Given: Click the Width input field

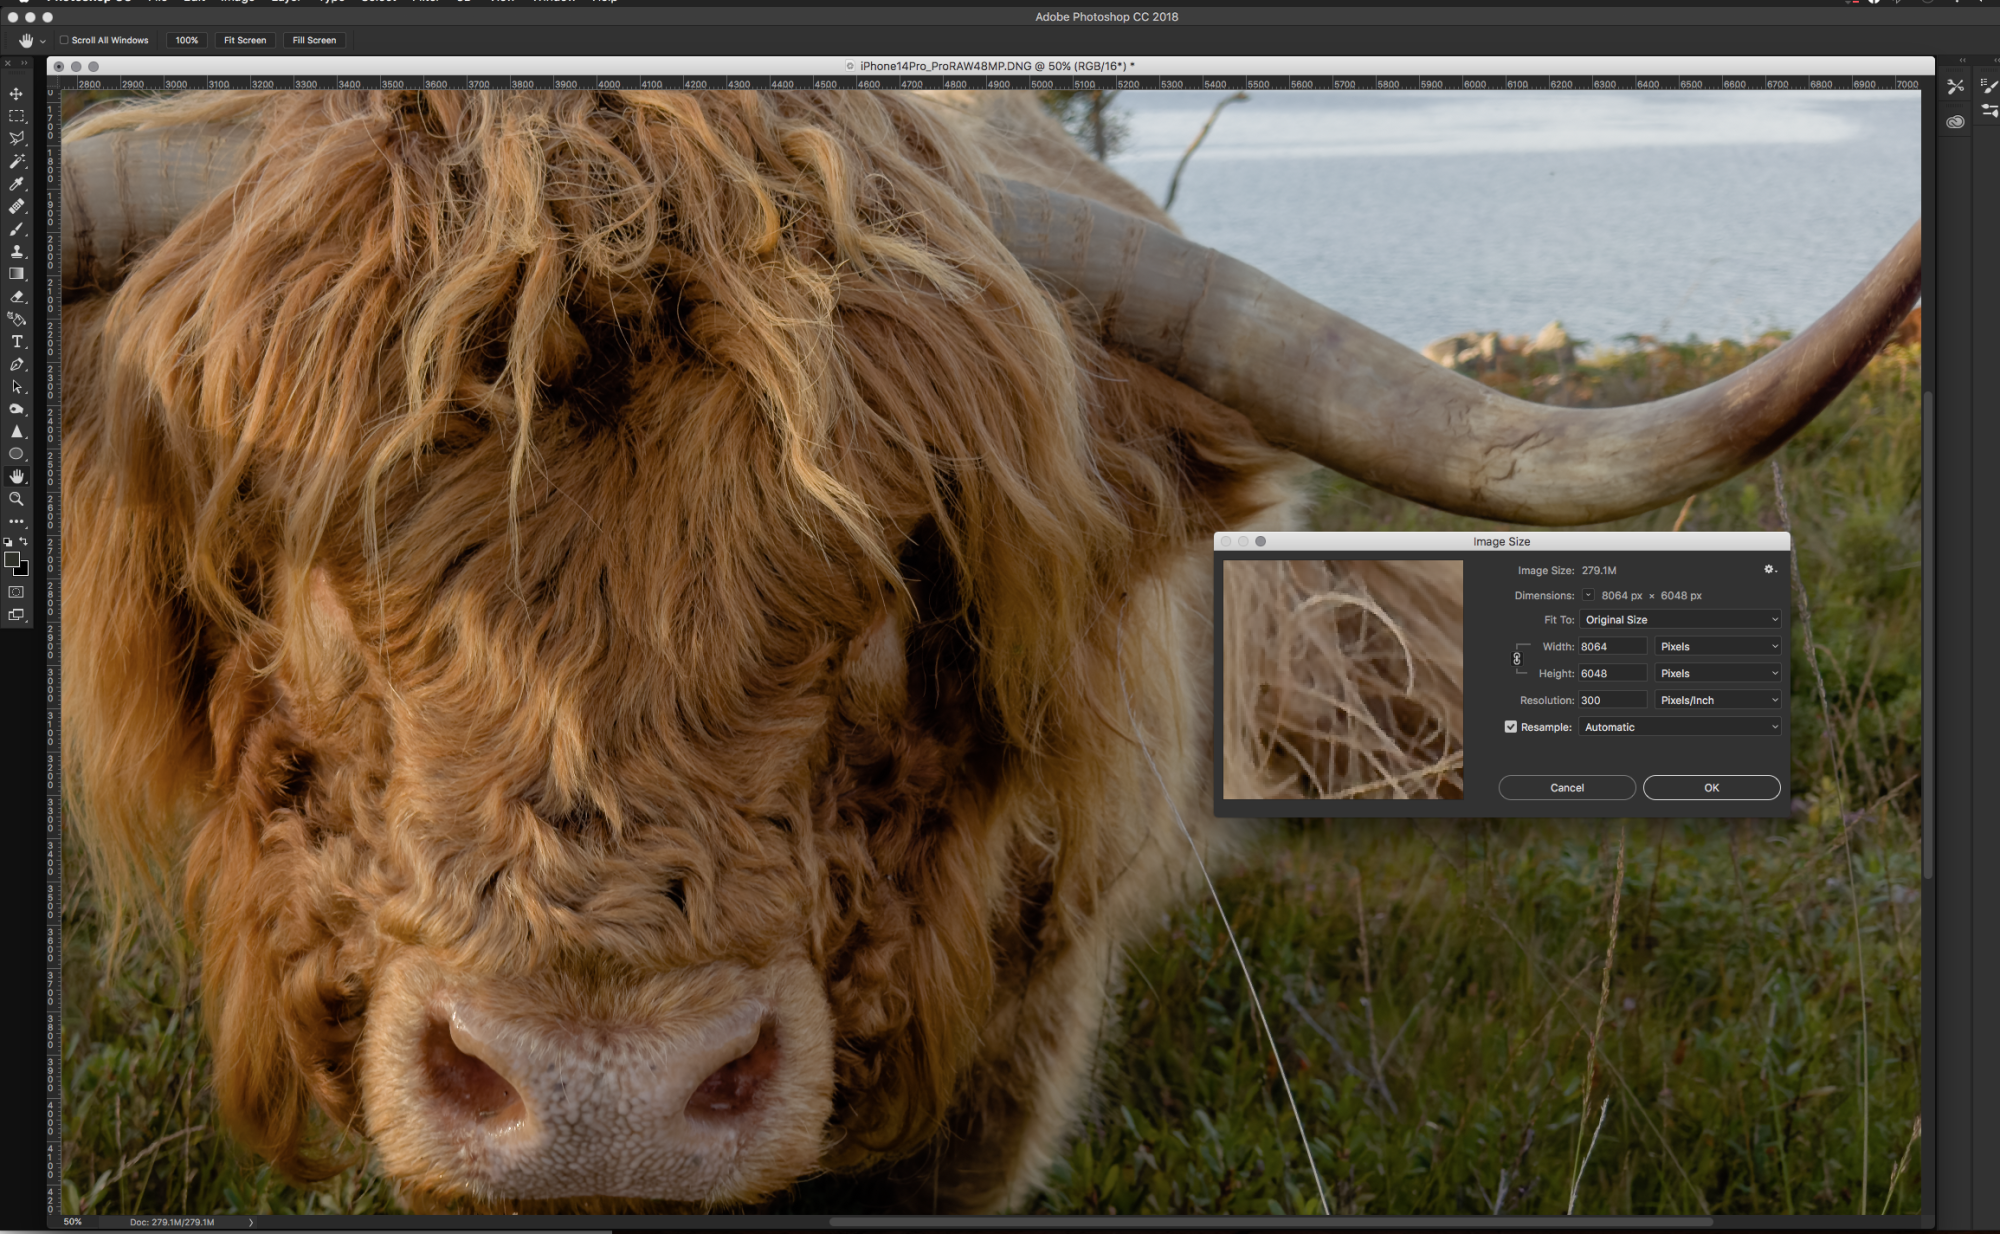Looking at the screenshot, I should [1611, 647].
